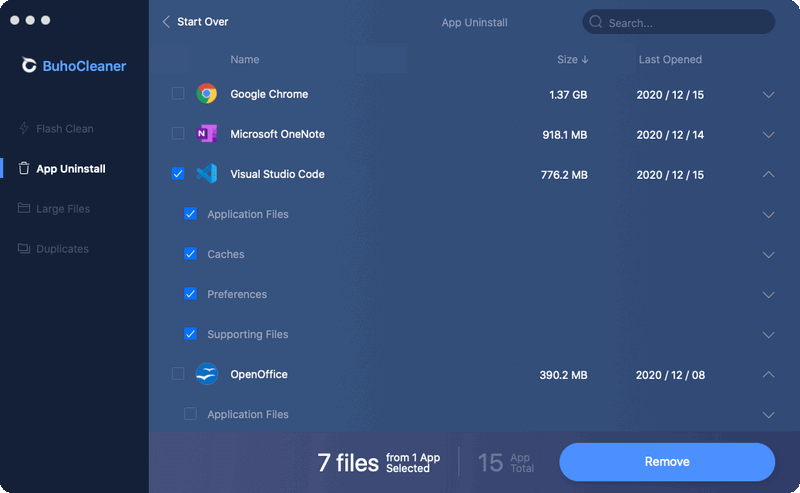Click the 776.2 MB size value
This screenshot has height=493, width=800.
point(564,175)
